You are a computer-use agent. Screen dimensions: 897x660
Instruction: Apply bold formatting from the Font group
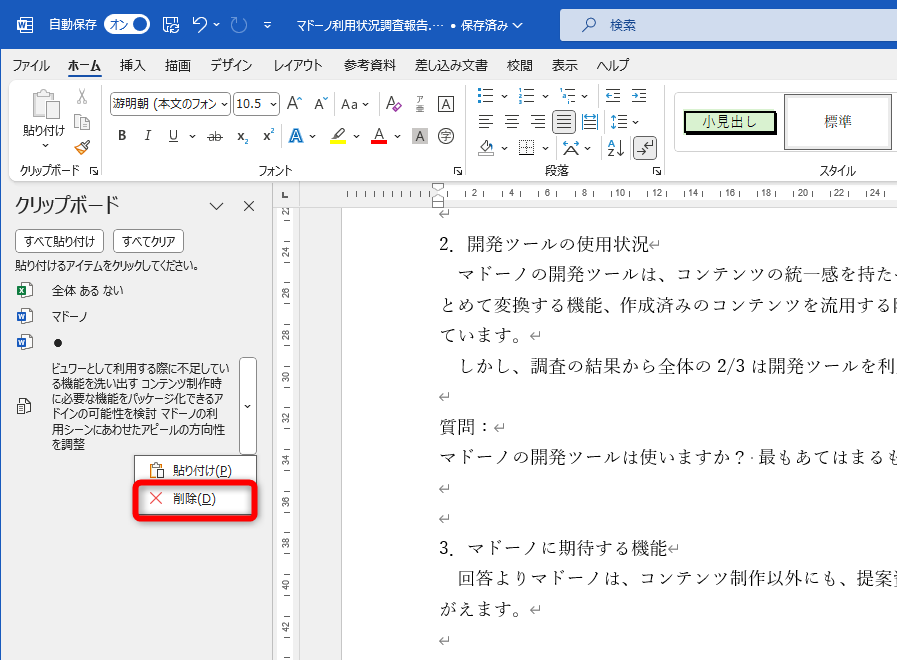(x=122, y=136)
